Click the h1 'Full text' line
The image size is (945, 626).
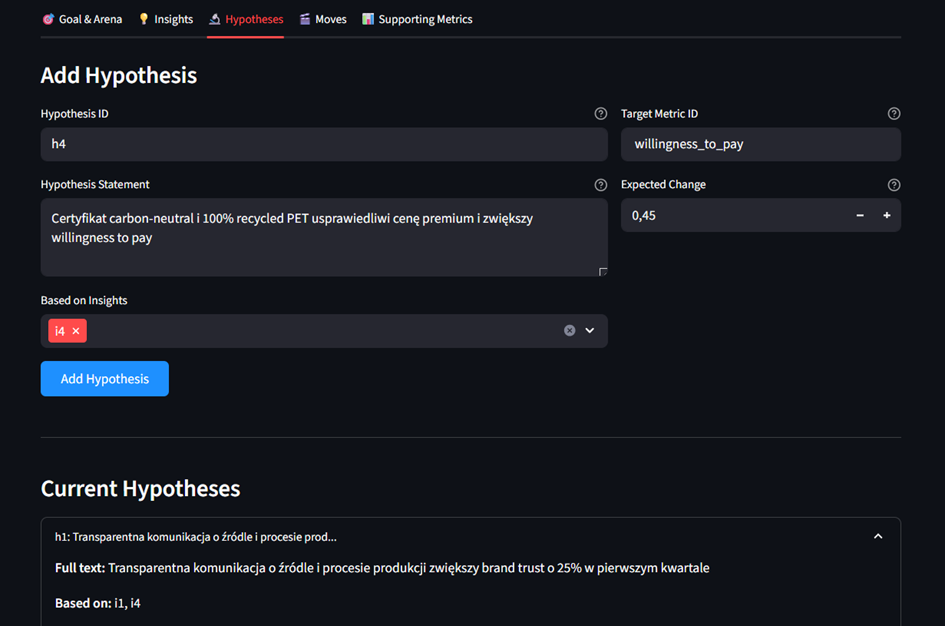[x=382, y=568]
